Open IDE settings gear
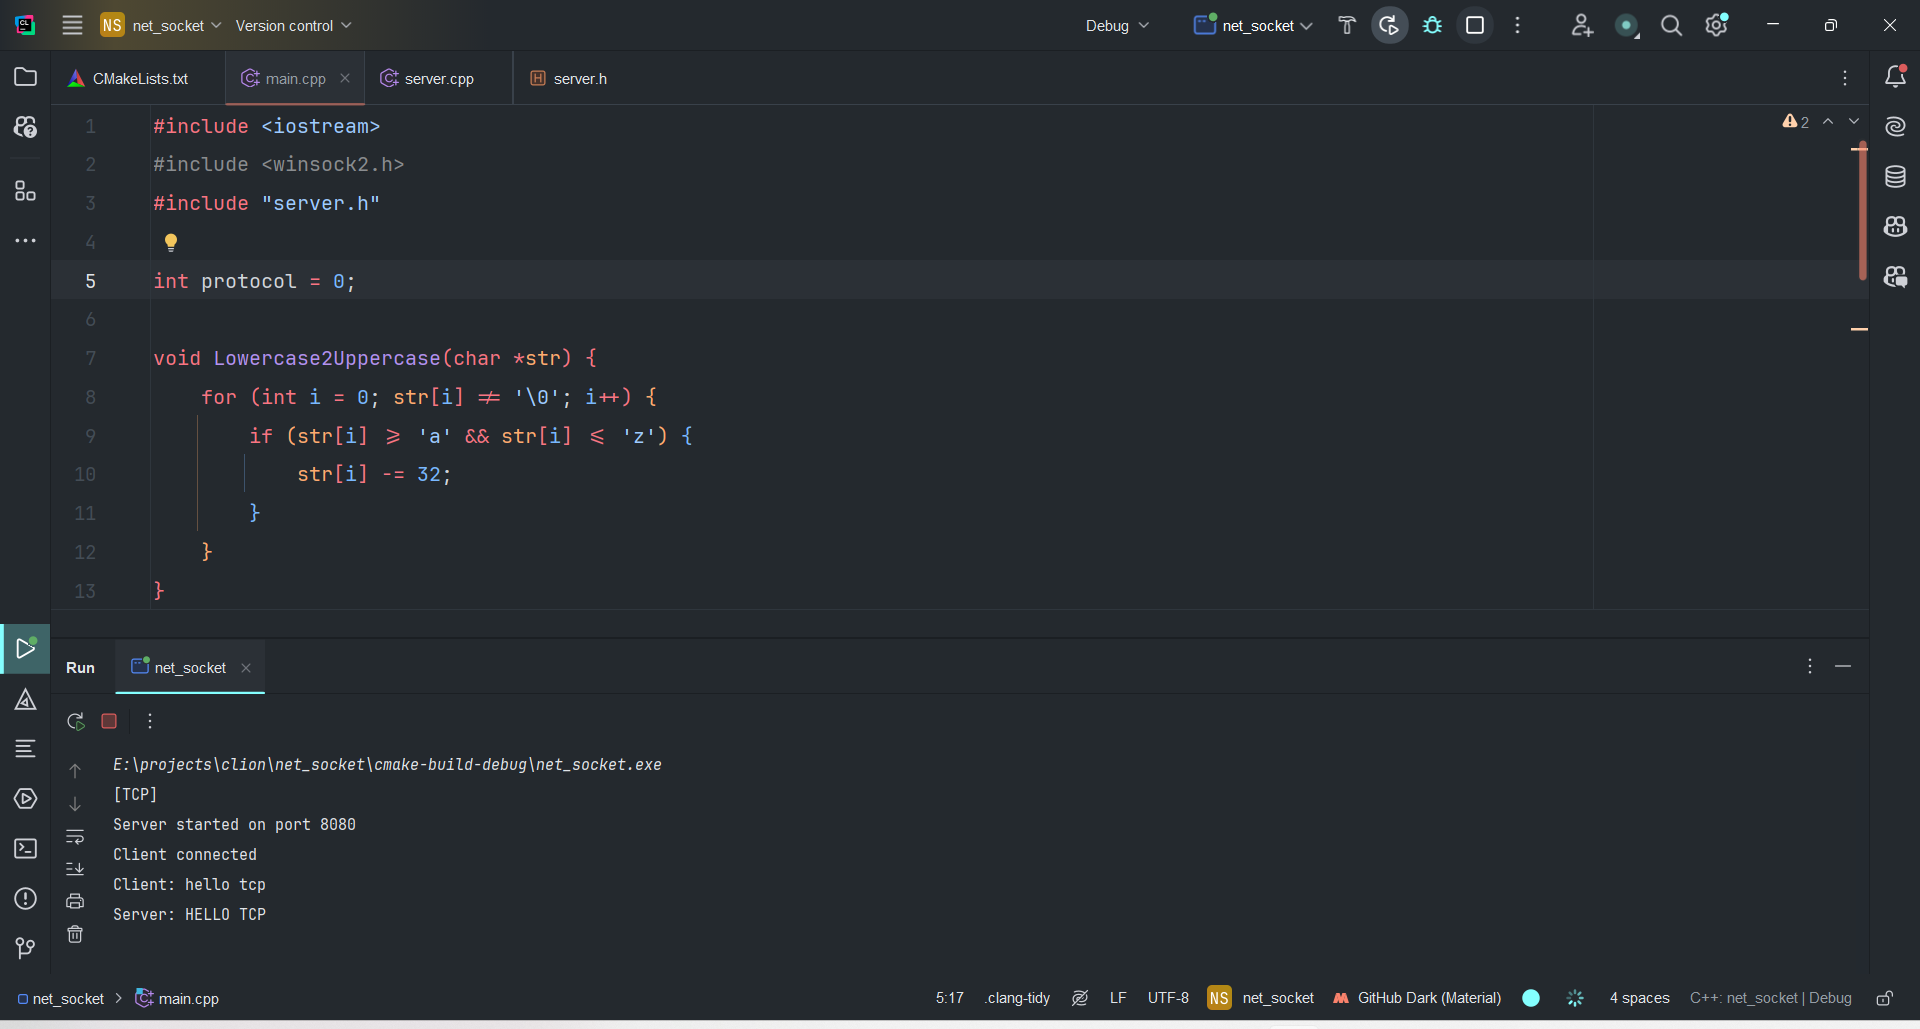The height and width of the screenshot is (1029, 1920). [1717, 25]
